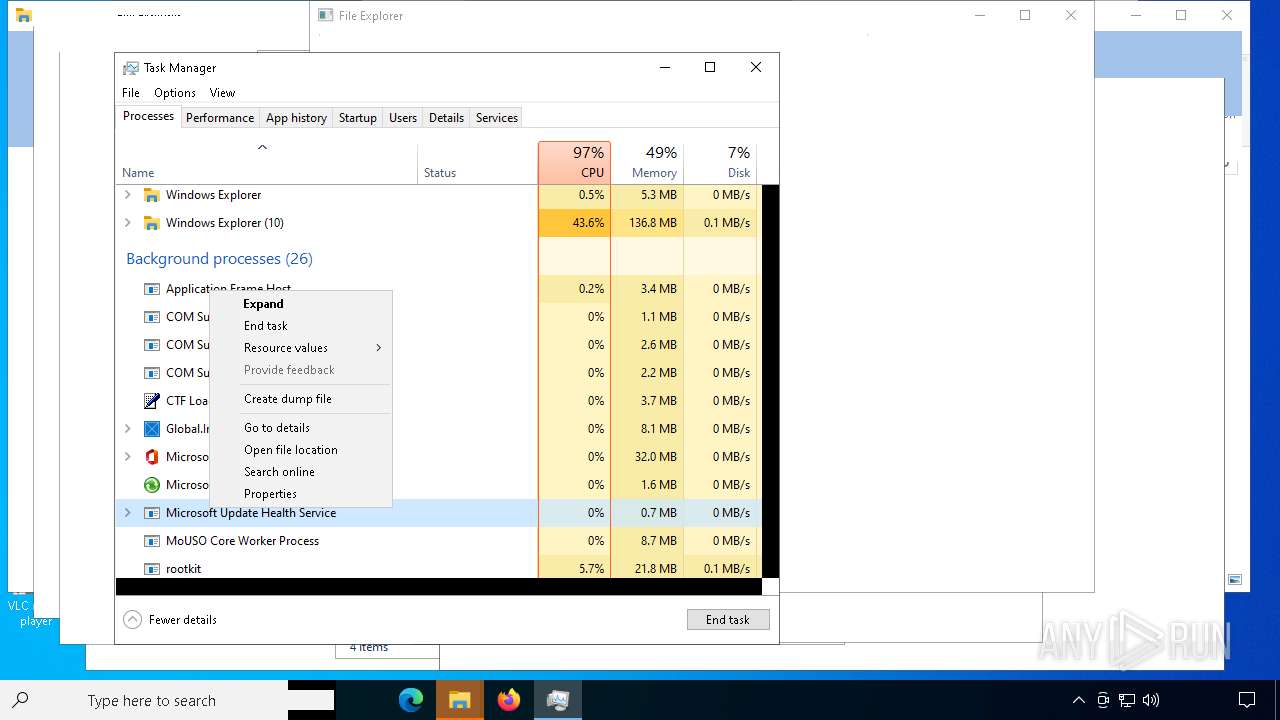Click the CTF Loader pen icon

coord(152,401)
